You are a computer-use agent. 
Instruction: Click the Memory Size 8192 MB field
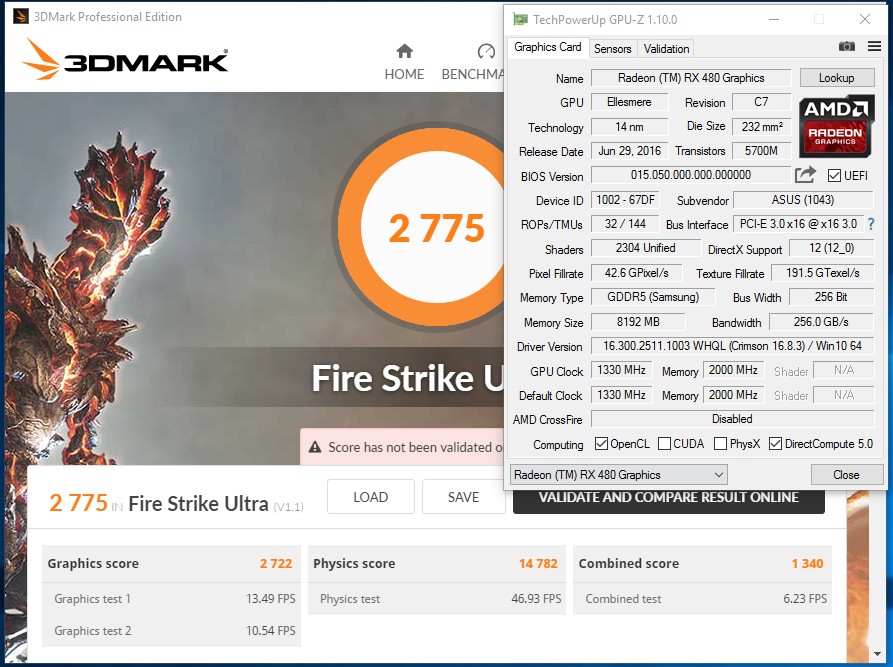pos(638,322)
